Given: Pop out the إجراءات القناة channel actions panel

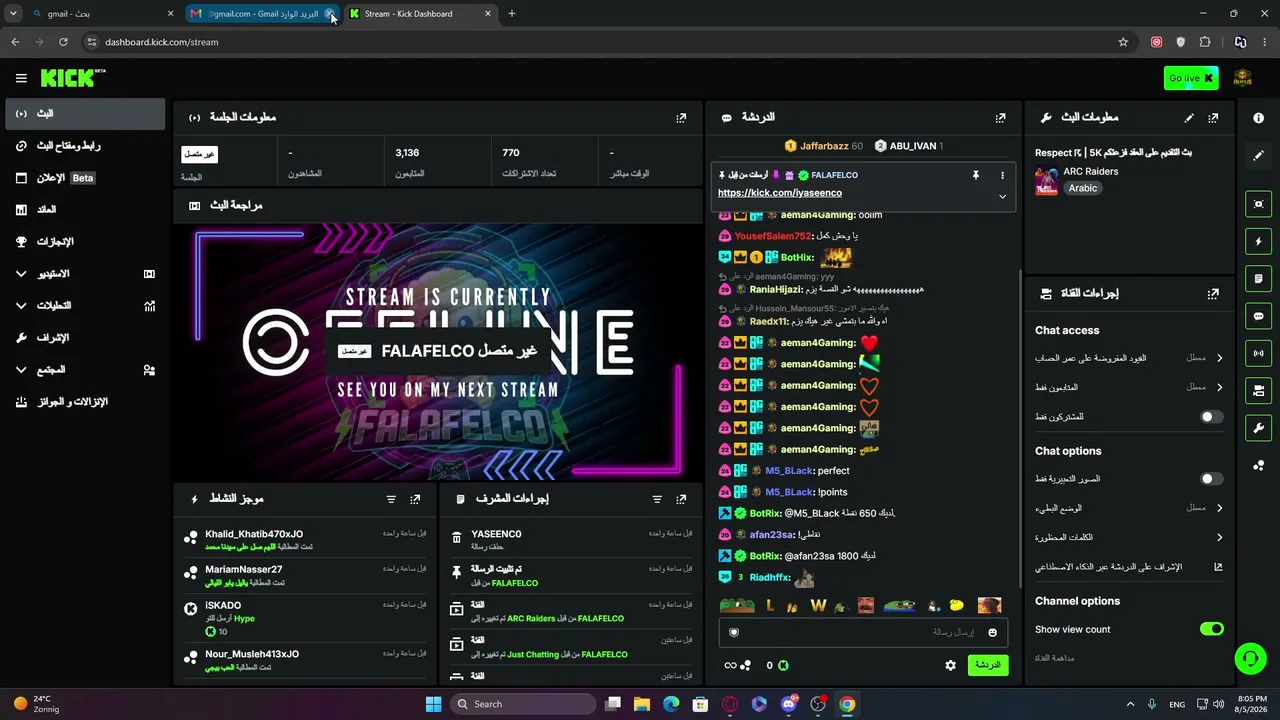Looking at the screenshot, I should pyautogui.click(x=1213, y=294).
